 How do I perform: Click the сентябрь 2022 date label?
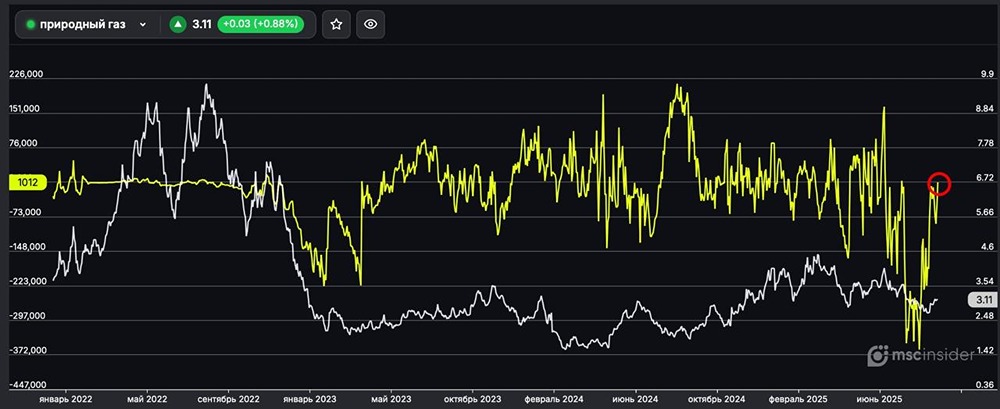click(228, 399)
